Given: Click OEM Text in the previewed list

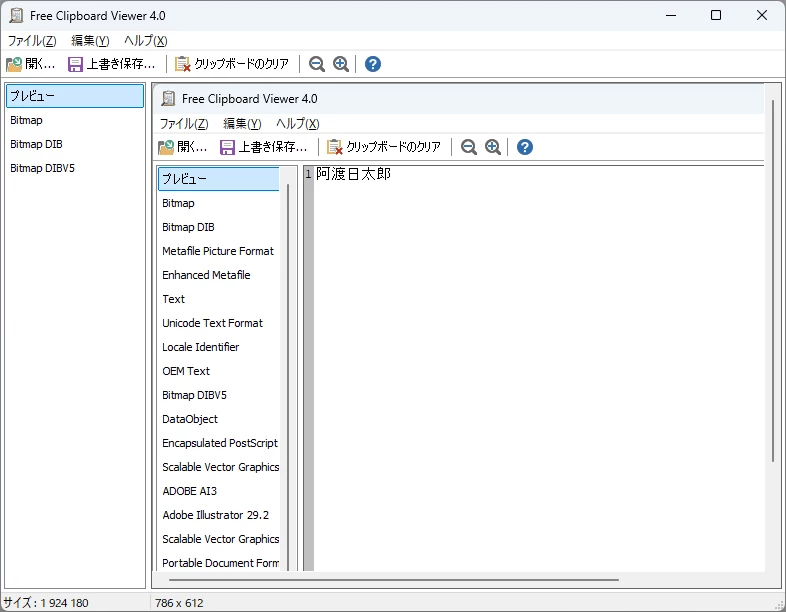Looking at the screenshot, I should coord(186,371).
